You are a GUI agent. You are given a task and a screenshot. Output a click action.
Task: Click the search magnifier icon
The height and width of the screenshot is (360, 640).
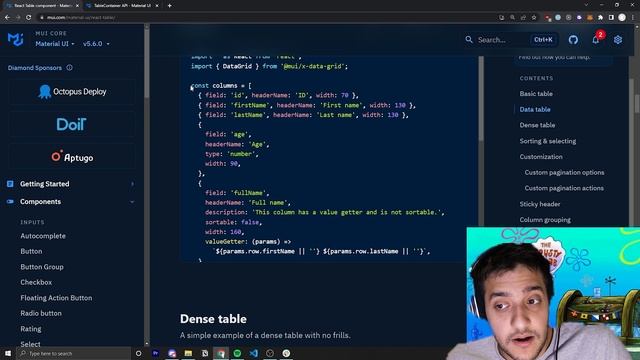pos(469,40)
